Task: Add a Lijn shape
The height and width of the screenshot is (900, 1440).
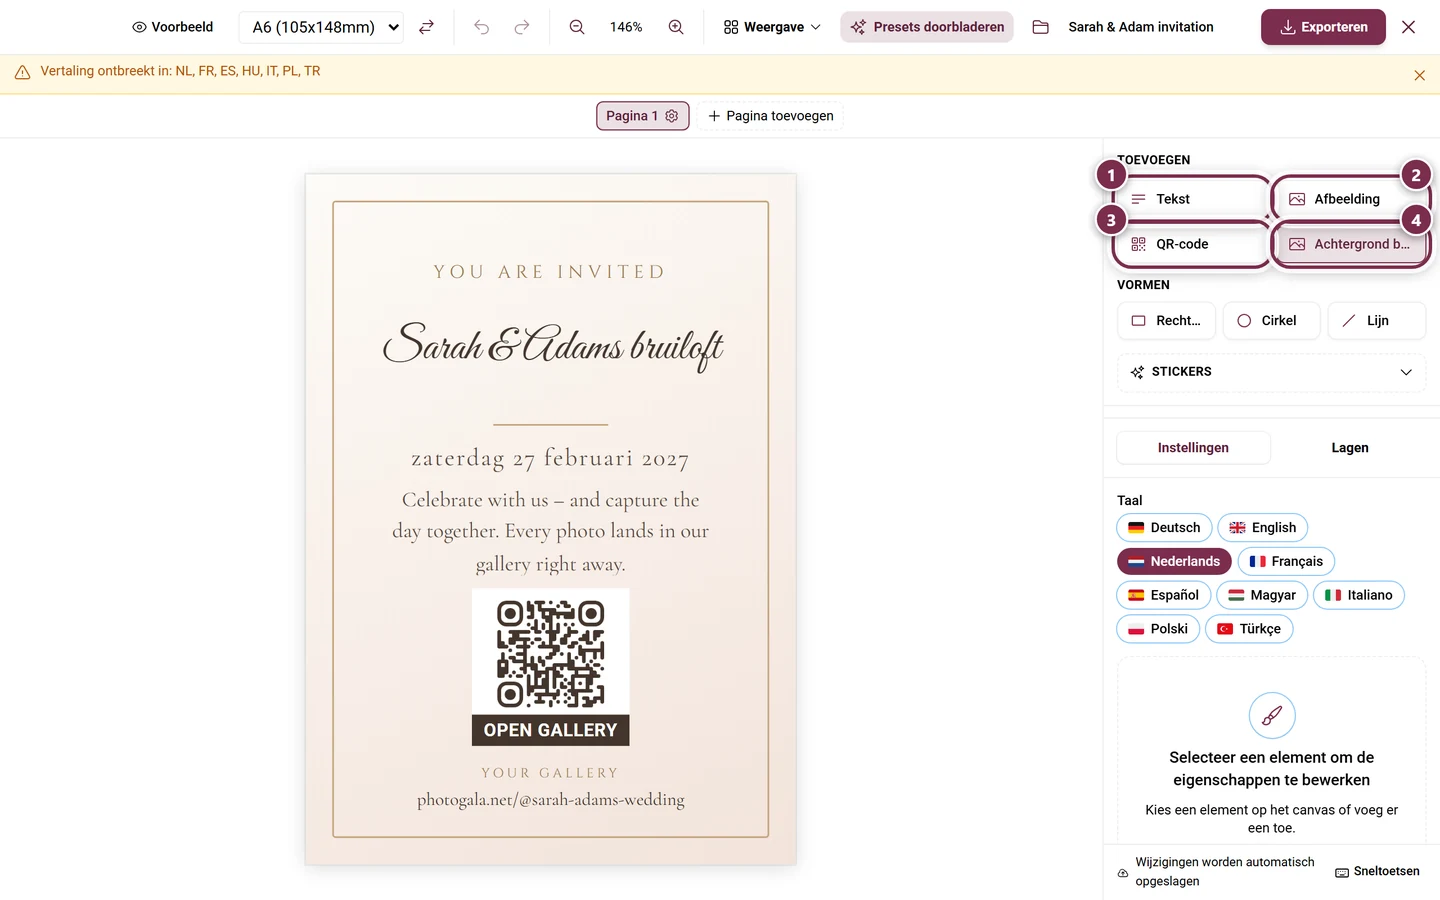Action: tap(1377, 321)
